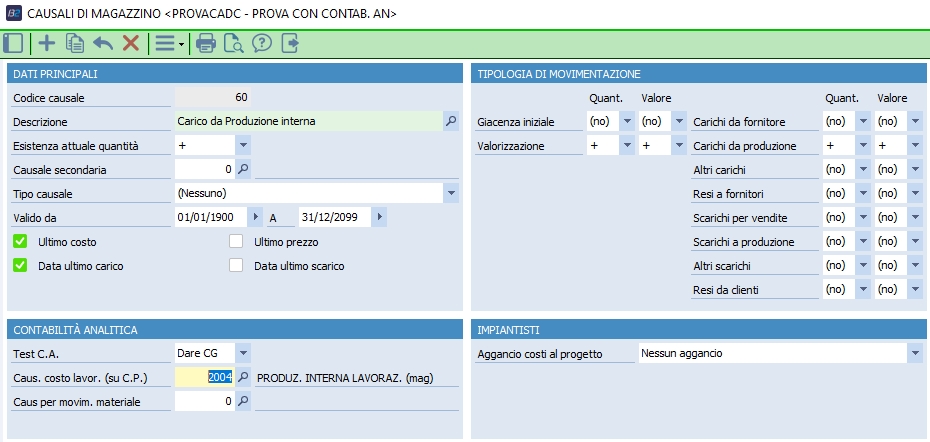930x442 pixels.
Task: Click the duplicate record icon
Action: 74,43
